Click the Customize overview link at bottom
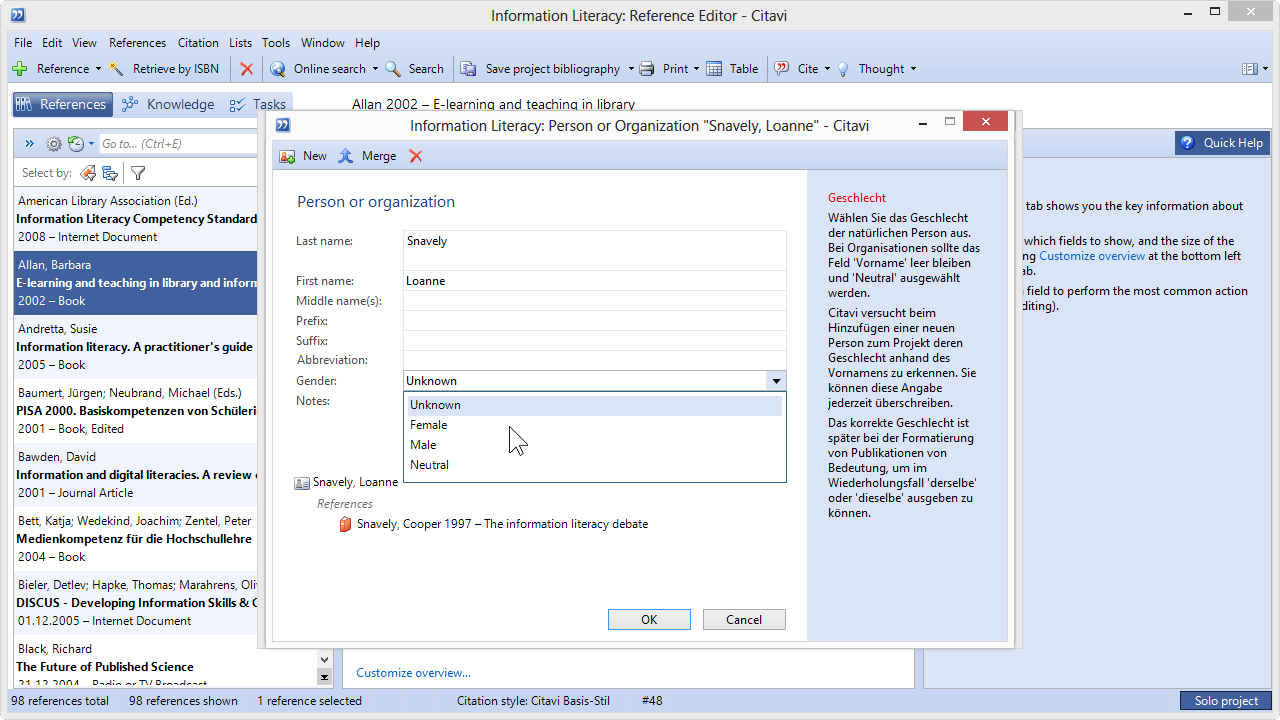The width and height of the screenshot is (1280, 720). [x=413, y=673]
